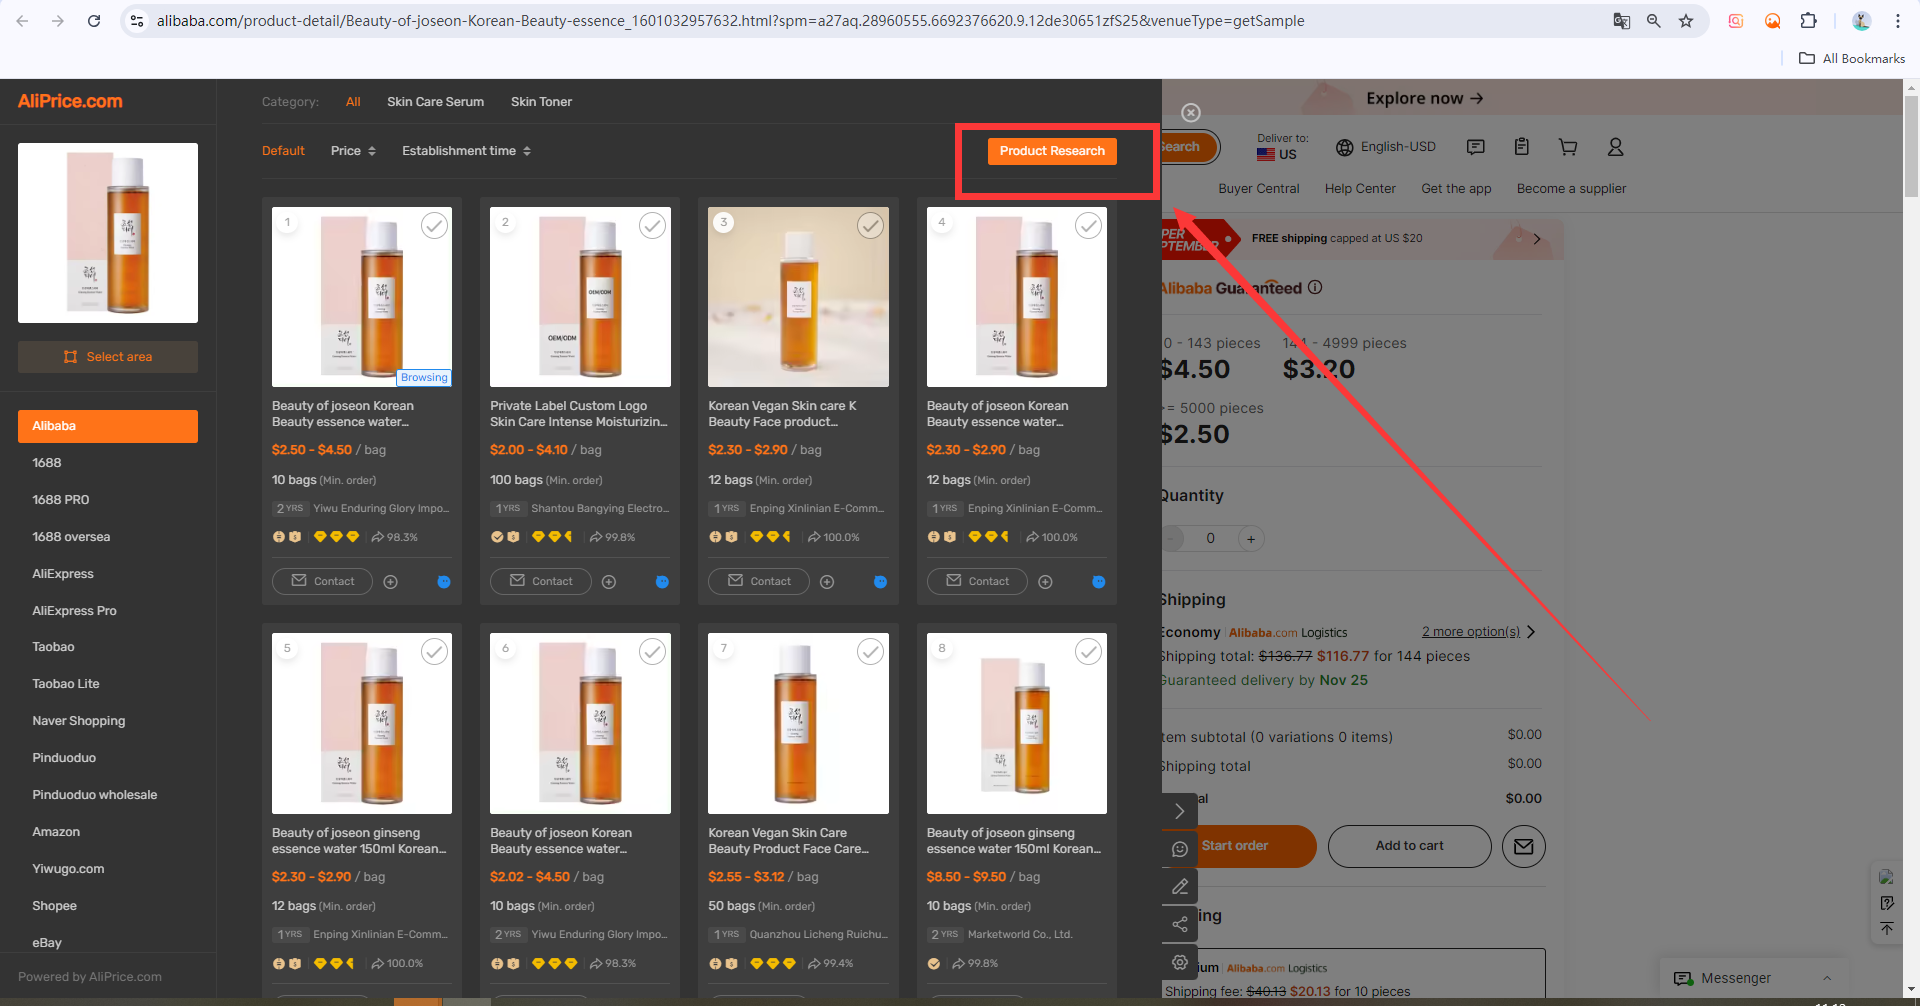This screenshot has width=1920, height=1006.
Task: Open Deliver to US selector
Action: [x=1282, y=147]
